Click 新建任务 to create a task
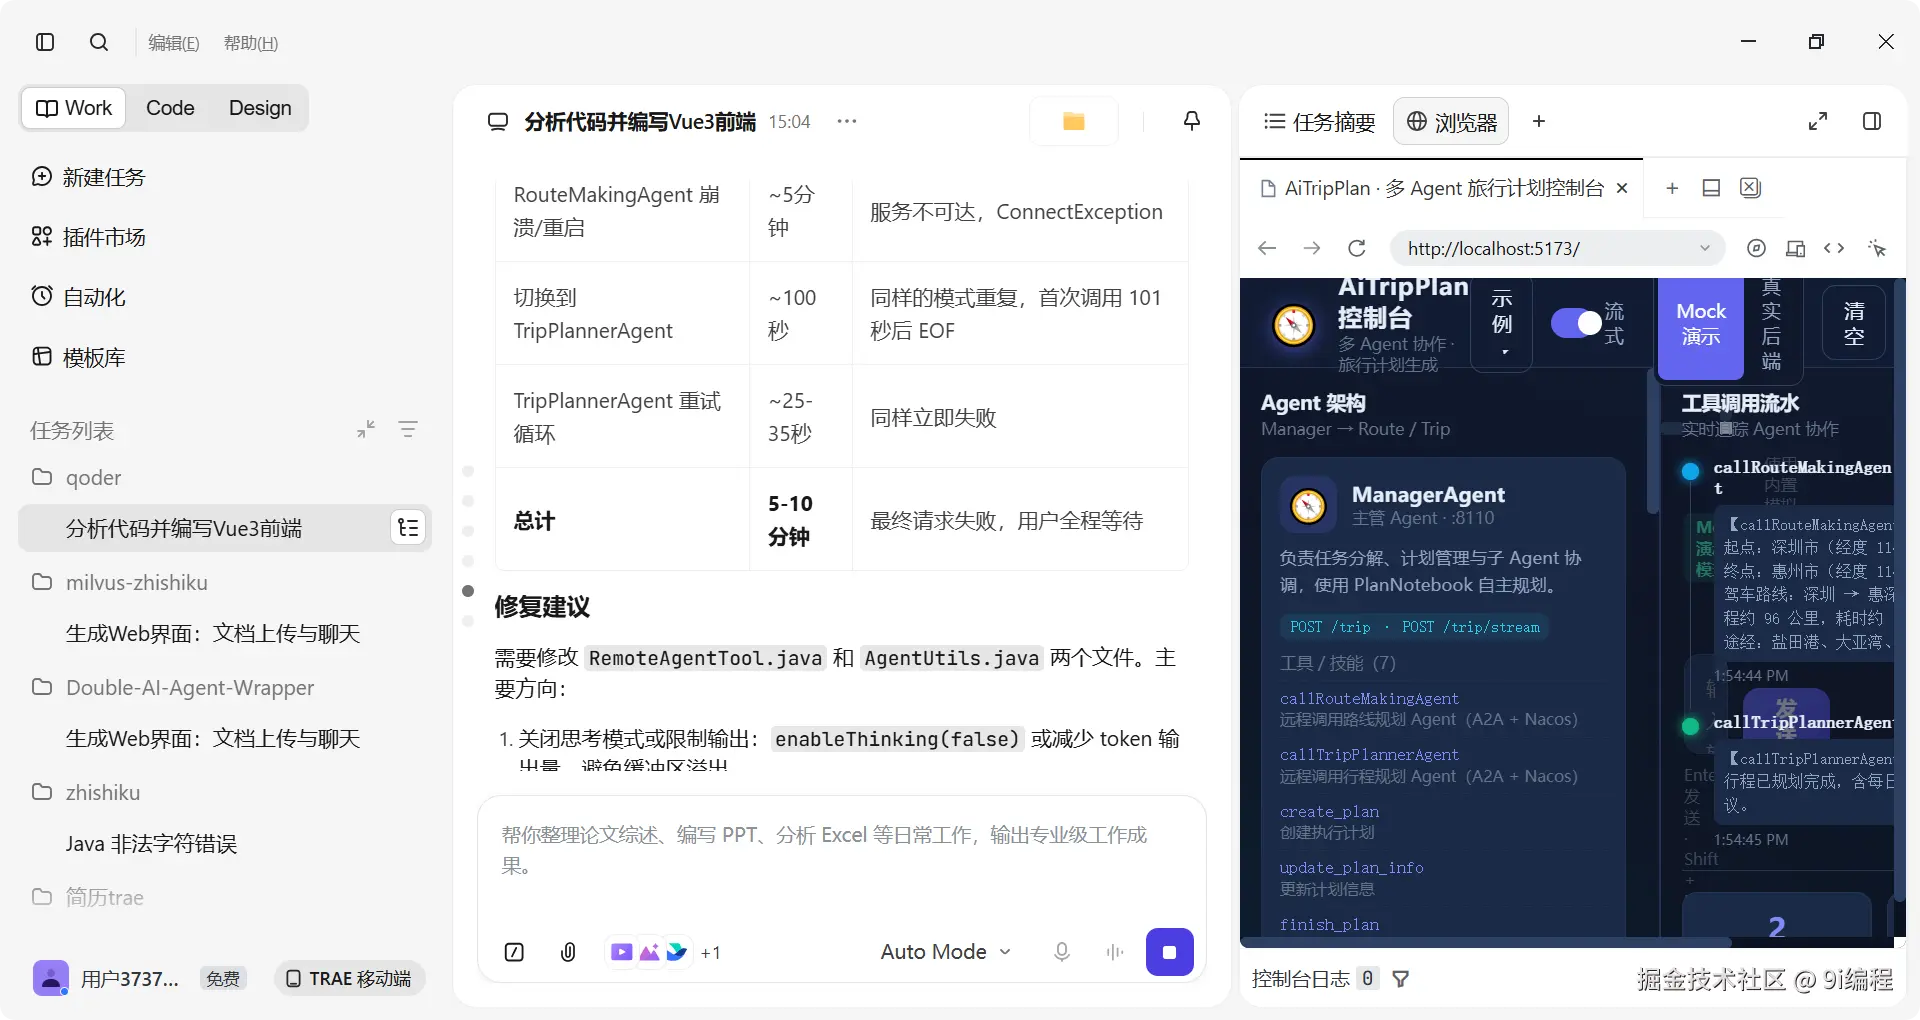The image size is (1920, 1020). [x=89, y=177]
